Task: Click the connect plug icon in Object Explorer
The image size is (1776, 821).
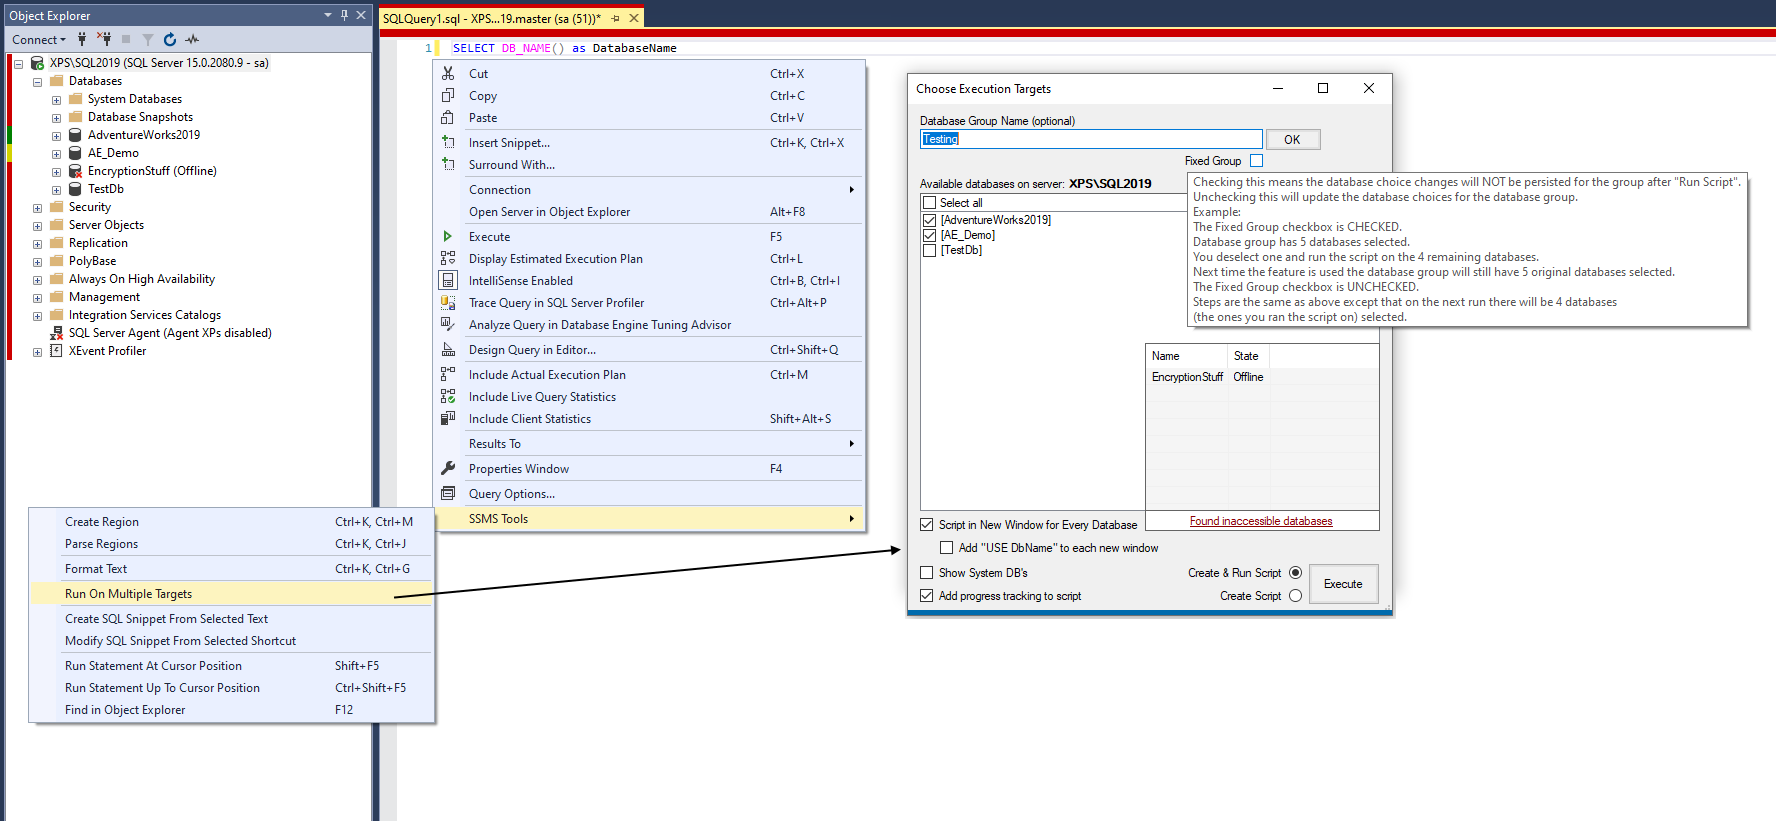Action: [82, 39]
